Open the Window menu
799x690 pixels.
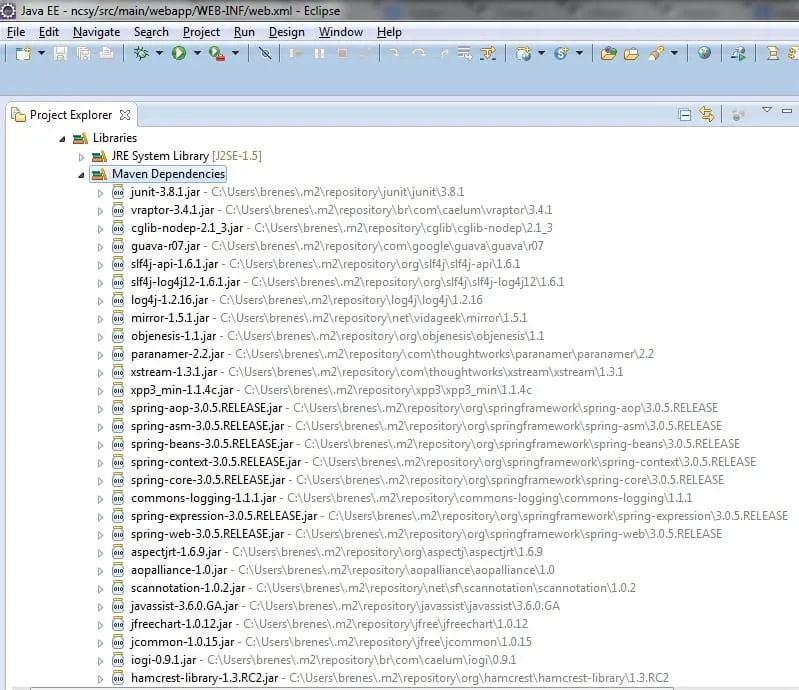[340, 32]
